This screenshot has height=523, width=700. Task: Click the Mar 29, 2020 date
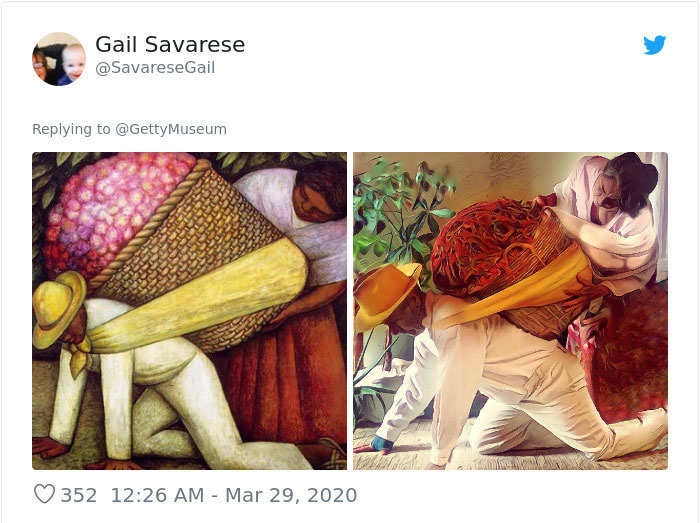[x=291, y=495]
